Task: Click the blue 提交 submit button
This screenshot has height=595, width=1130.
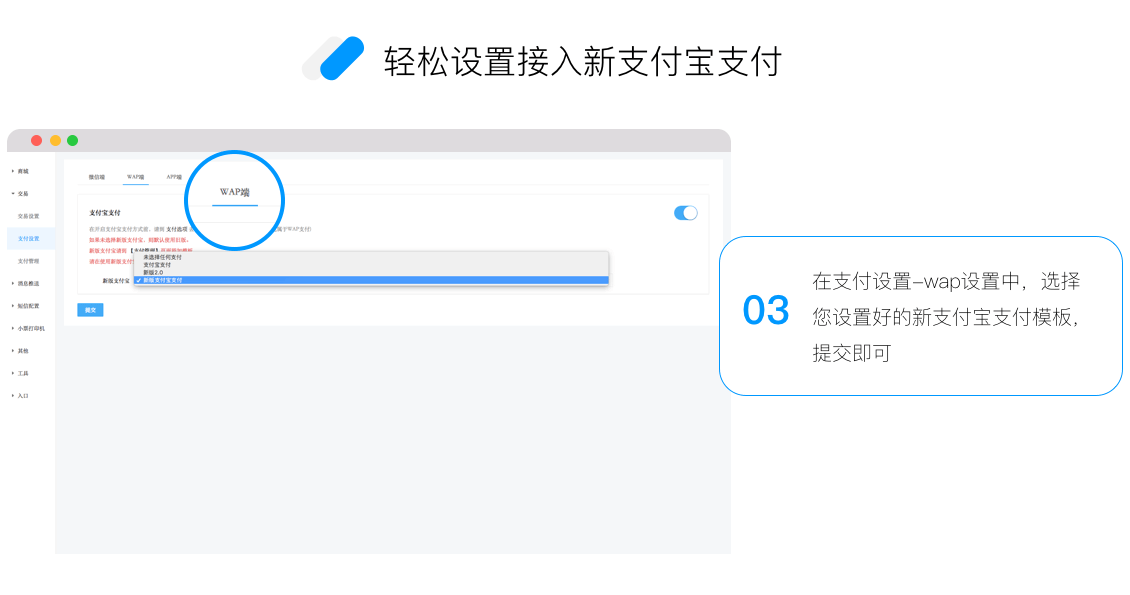Action: coord(90,310)
